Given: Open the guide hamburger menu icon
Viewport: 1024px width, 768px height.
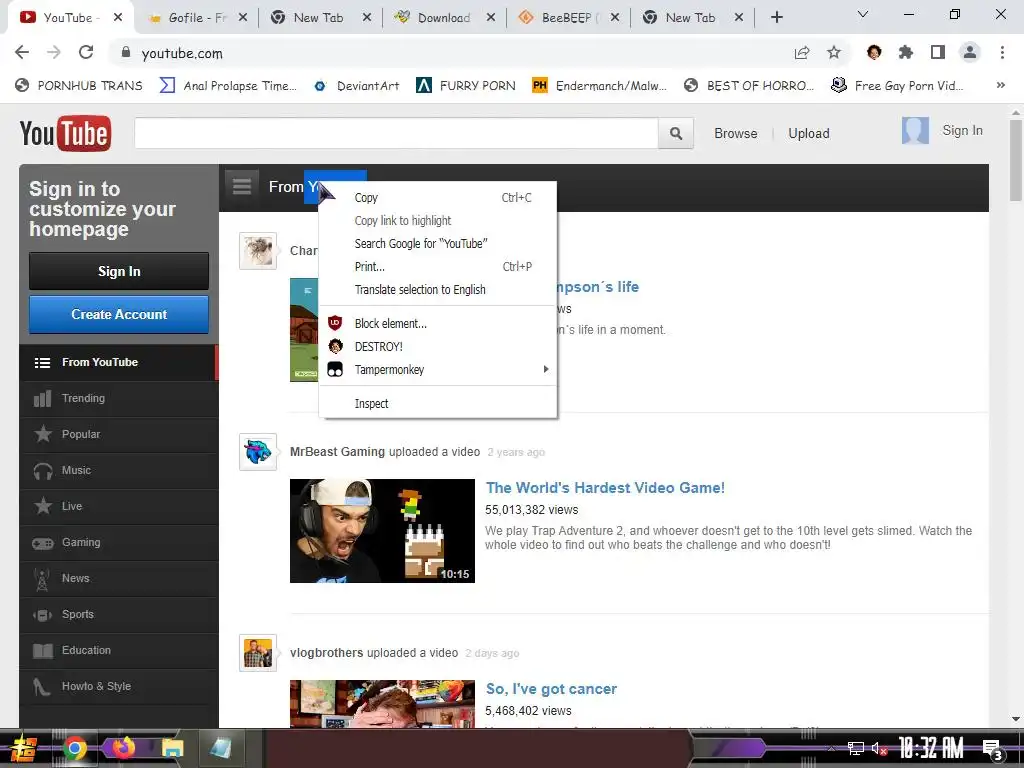Looking at the screenshot, I should click(x=242, y=187).
